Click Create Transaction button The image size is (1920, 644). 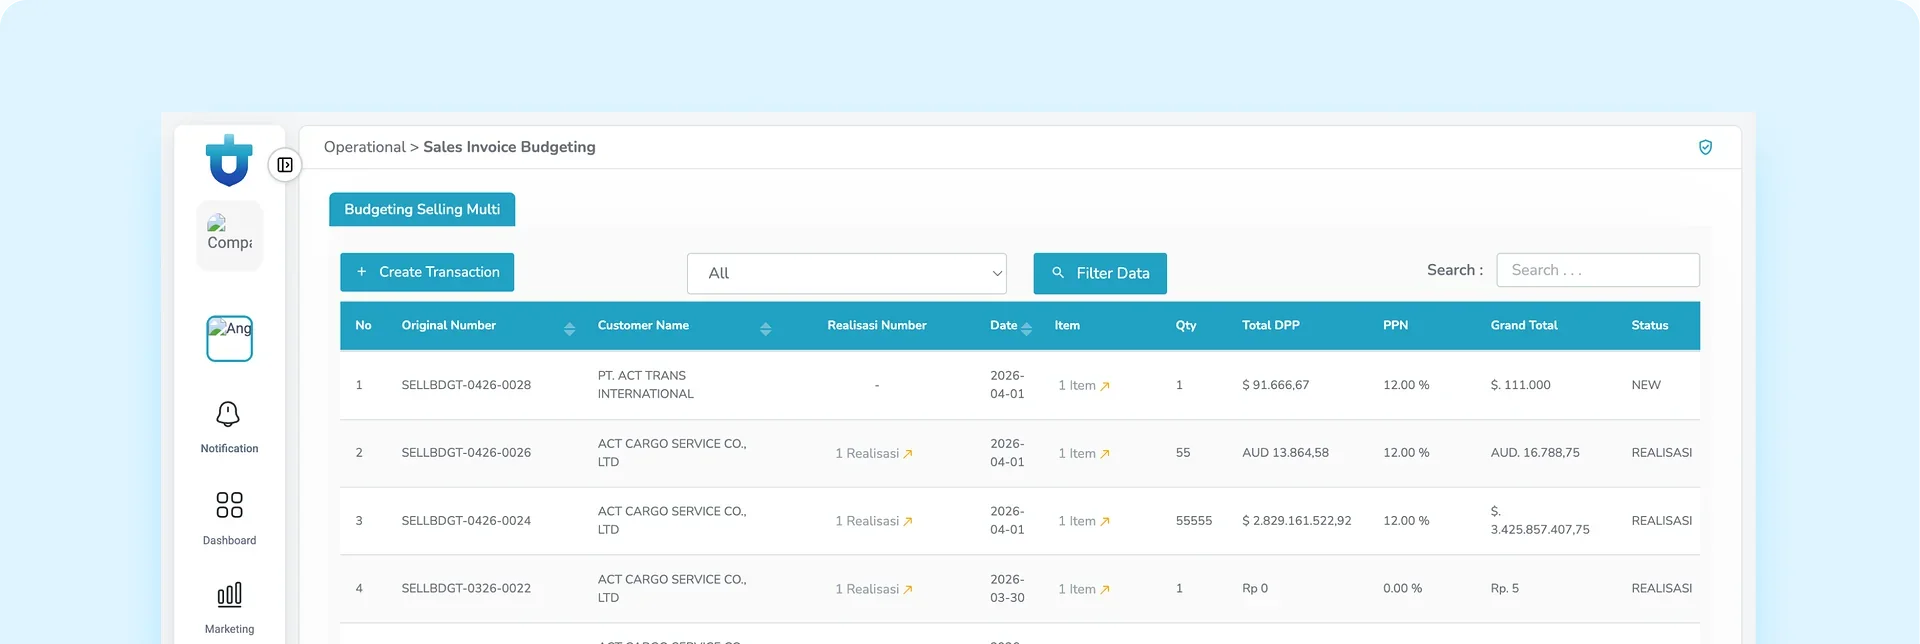[427, 272]
